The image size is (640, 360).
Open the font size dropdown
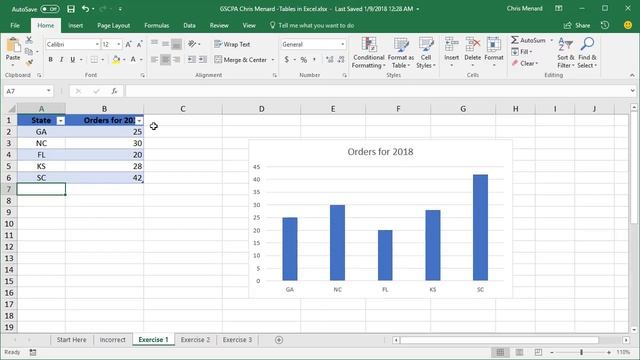(119, 44)
